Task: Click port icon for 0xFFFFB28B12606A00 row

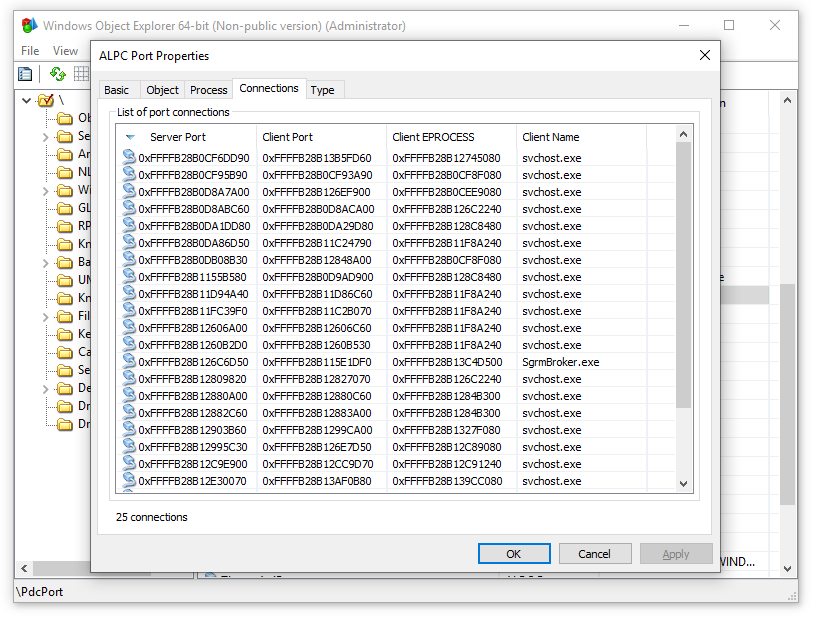Action: point(129,327)
